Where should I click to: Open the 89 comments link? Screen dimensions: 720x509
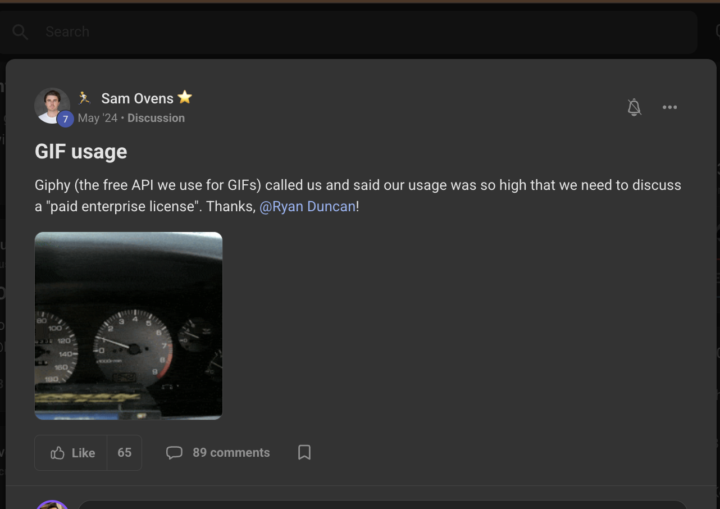tap(231, 452)
